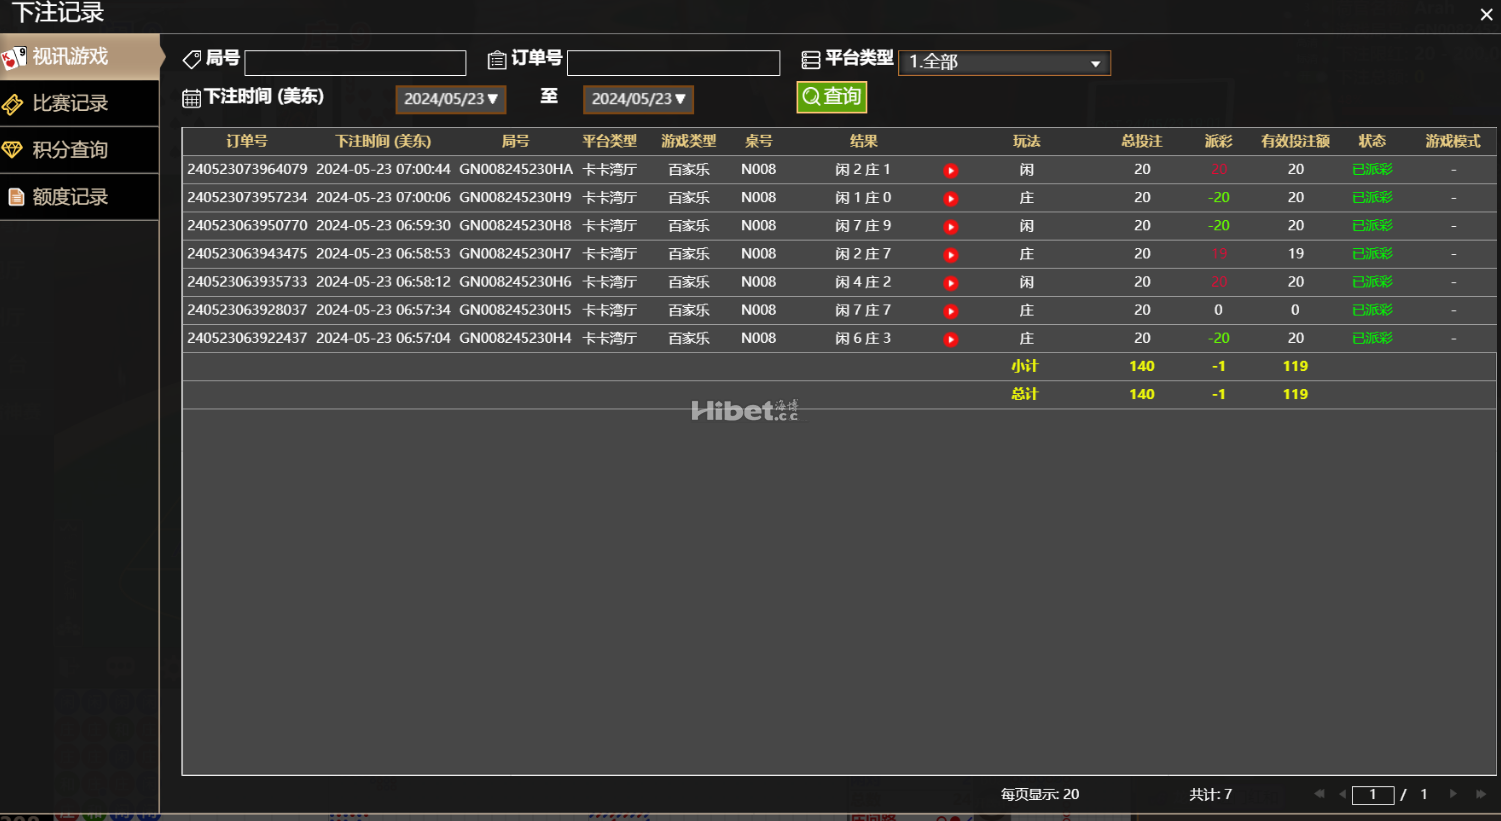
Task: Click the 比赛记录 ticket icon
Action: (13, 104)
